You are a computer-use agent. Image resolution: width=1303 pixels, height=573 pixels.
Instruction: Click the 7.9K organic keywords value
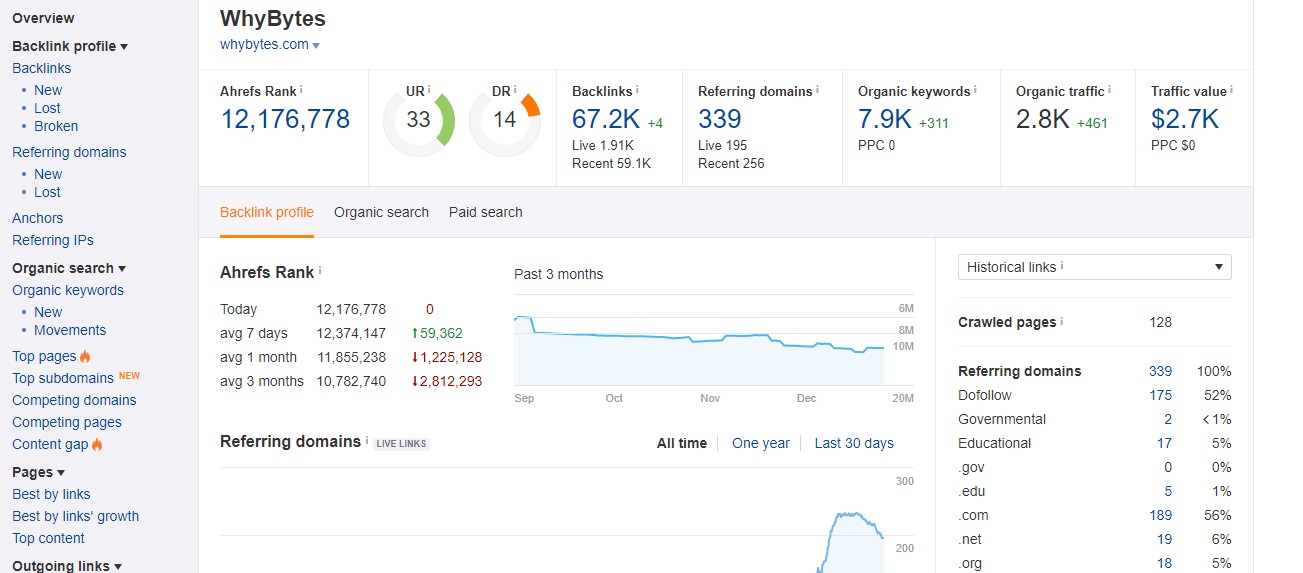coord(885,120)
